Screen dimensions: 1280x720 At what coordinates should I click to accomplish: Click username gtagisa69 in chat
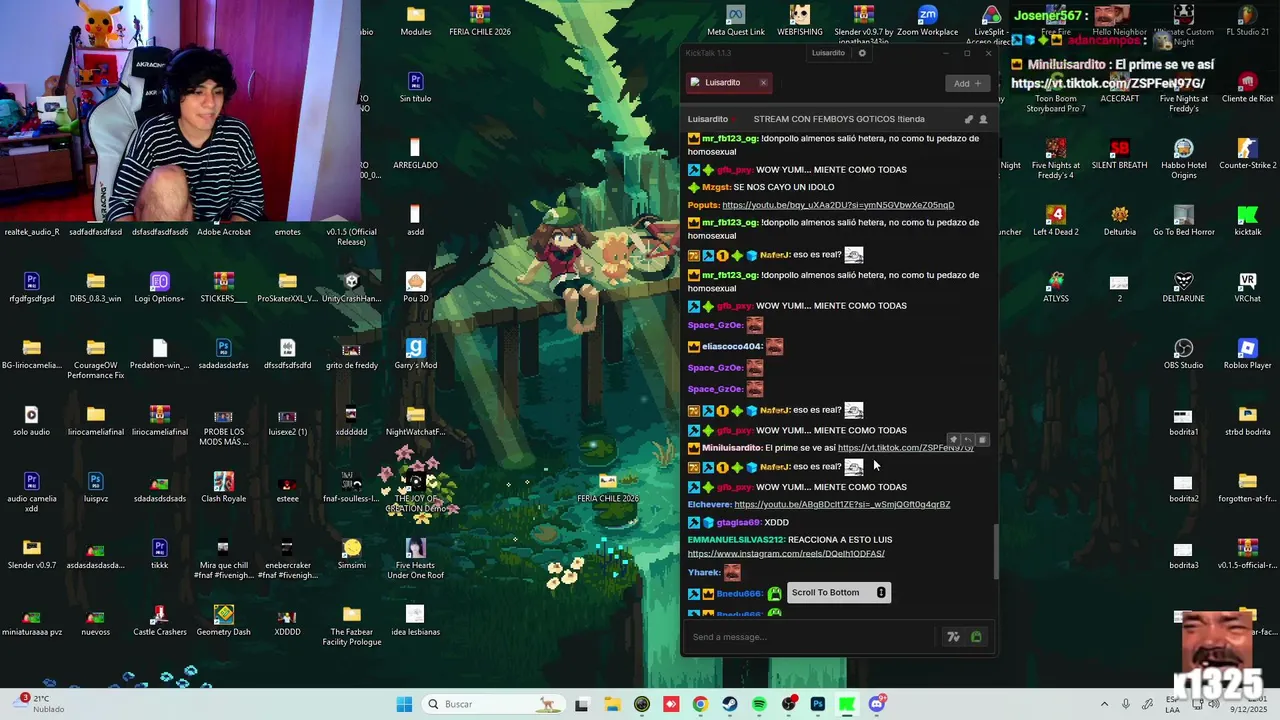738,523
